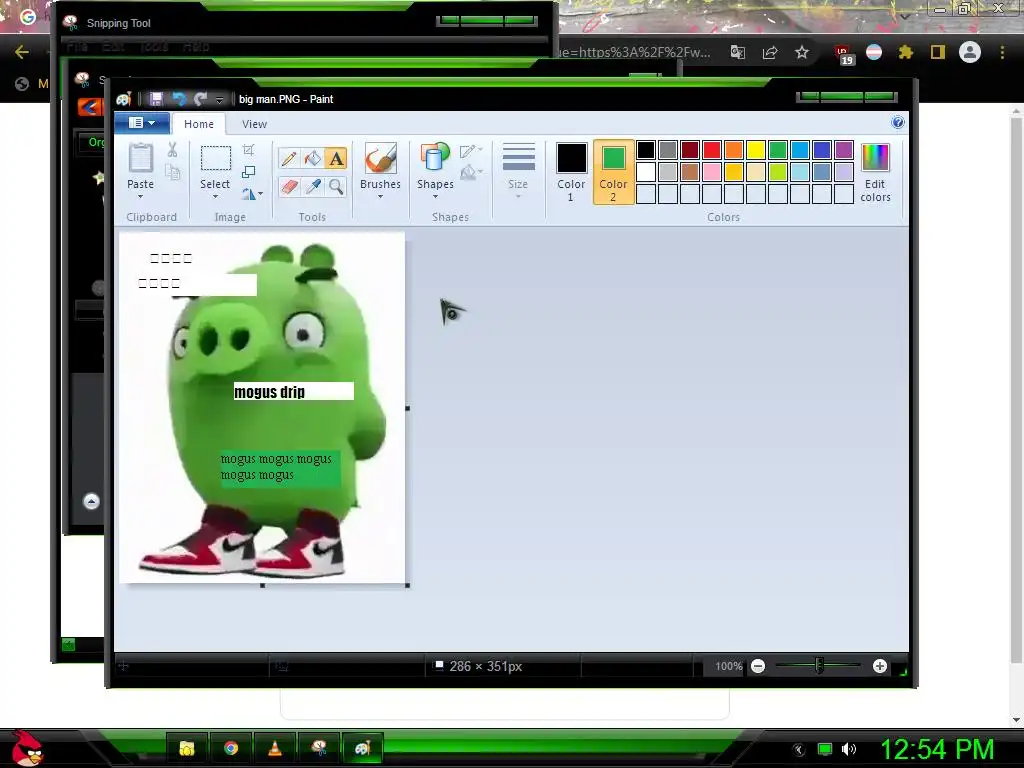Viewport: 1024px width, 768px height.
Task: Open Chrome from the taskbar
Action: pyautogui.click(x=231, y=748)
